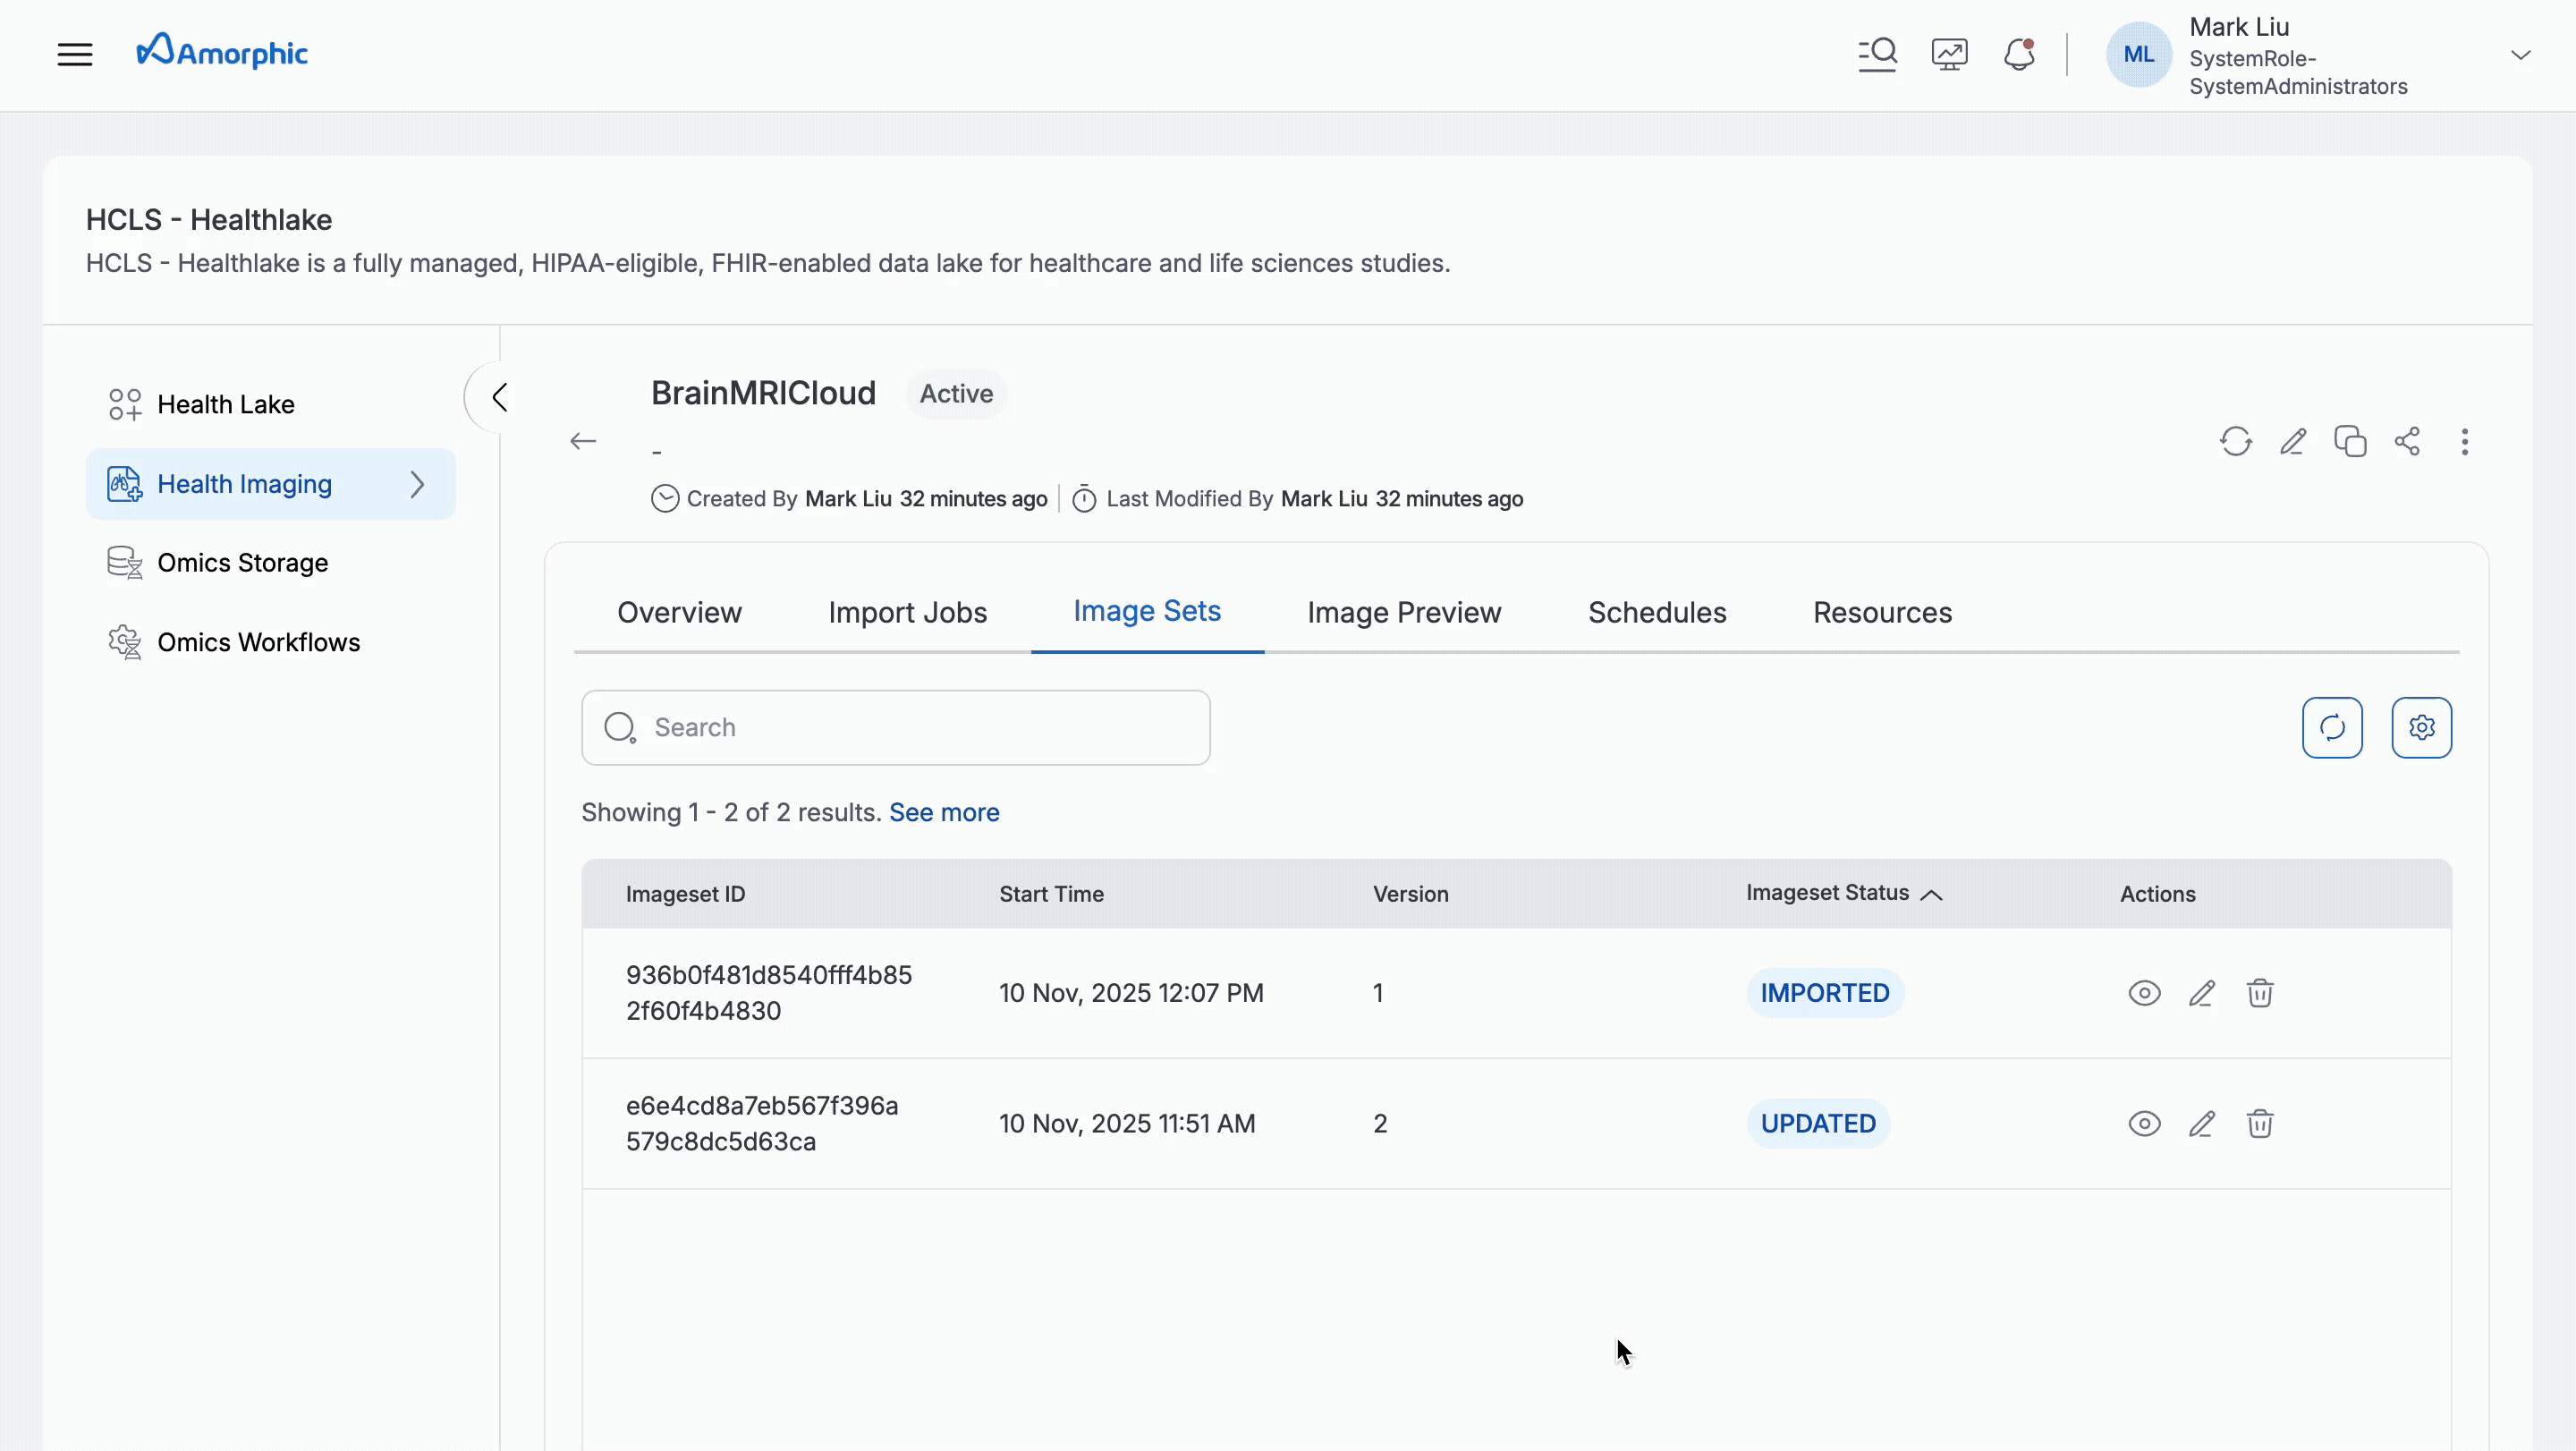The image size is (2576, 1451).
Task: Open the global search icon in header
Action: coord(1877,54)
